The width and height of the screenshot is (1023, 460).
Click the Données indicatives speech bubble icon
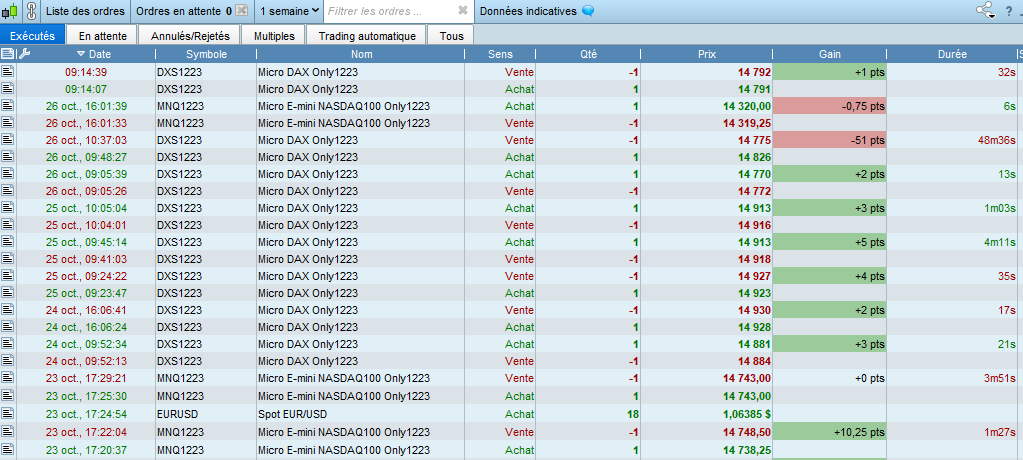(588, 10)
